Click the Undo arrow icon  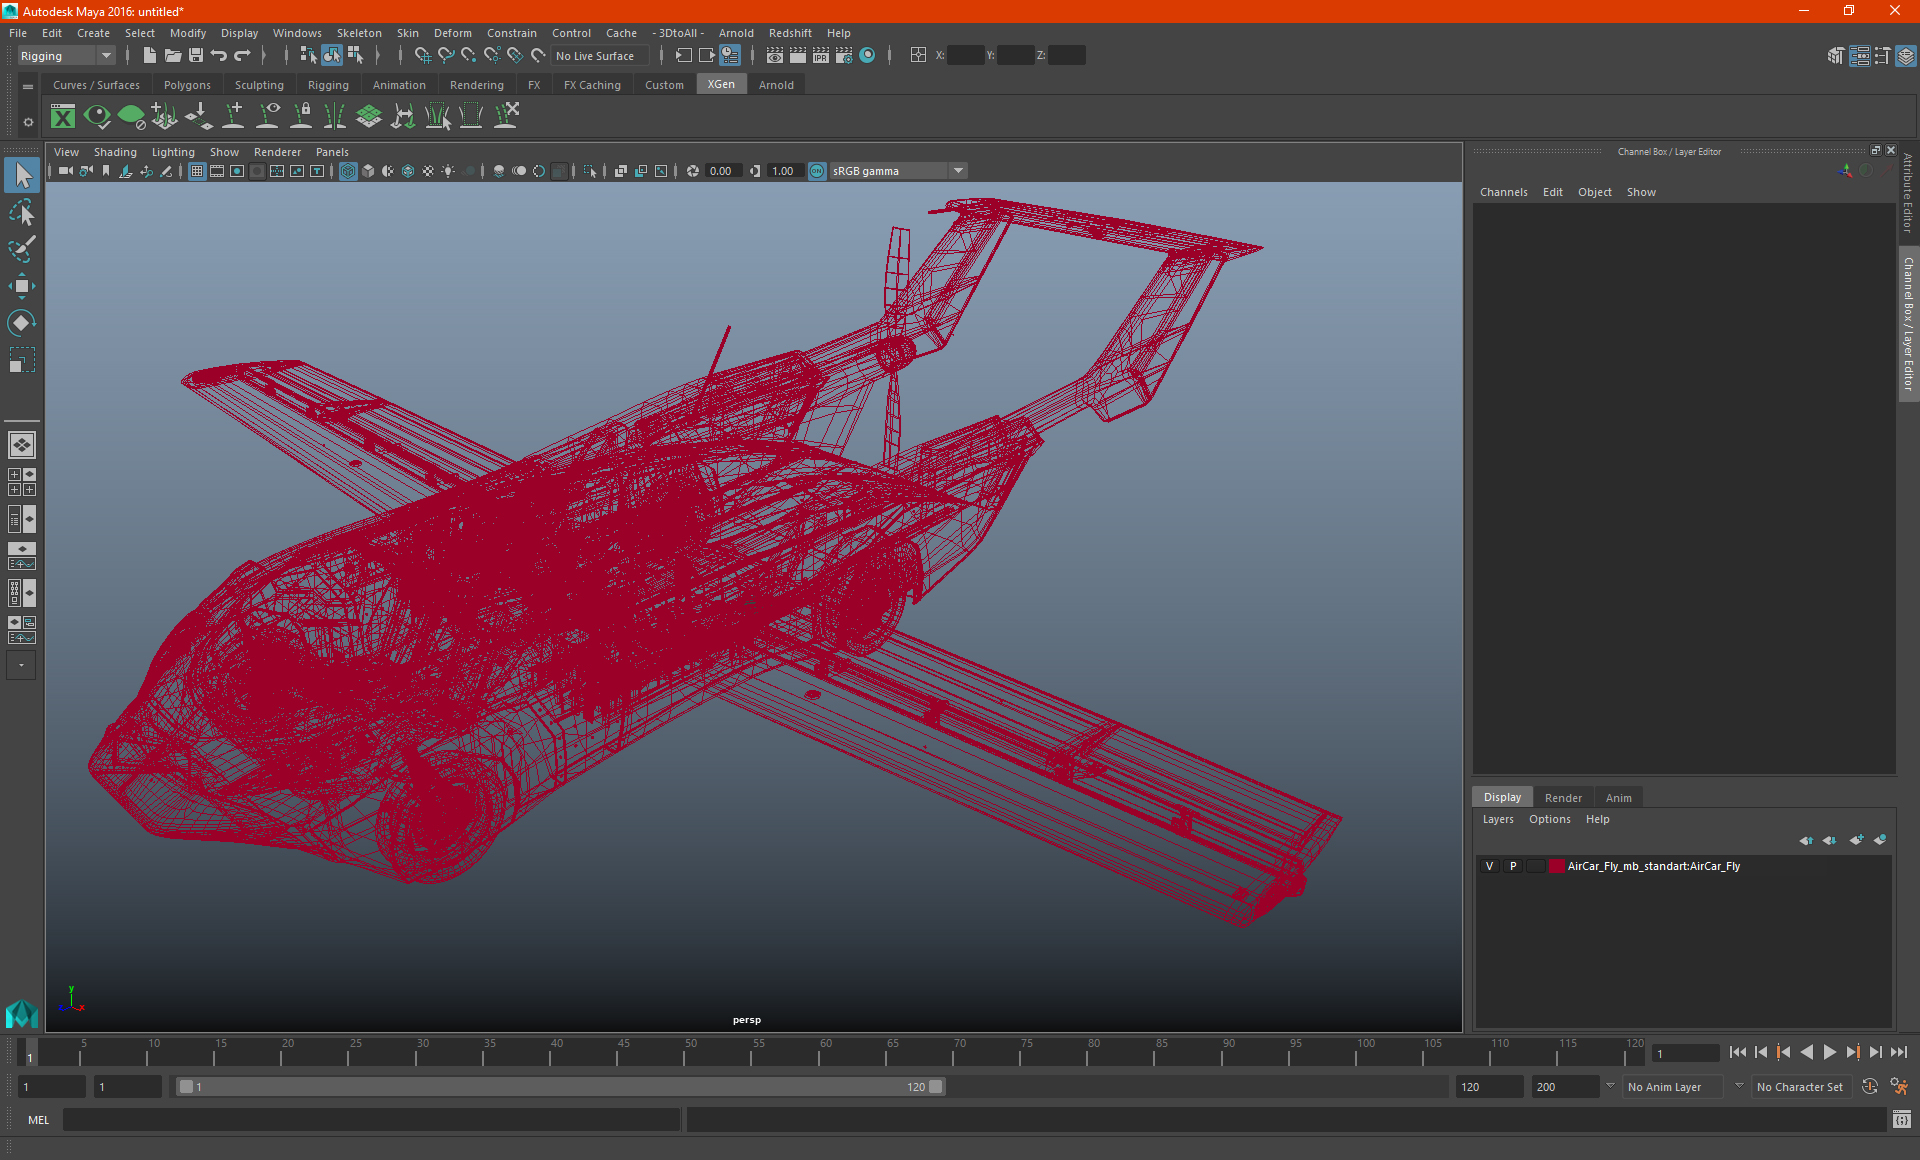(219, 56)
